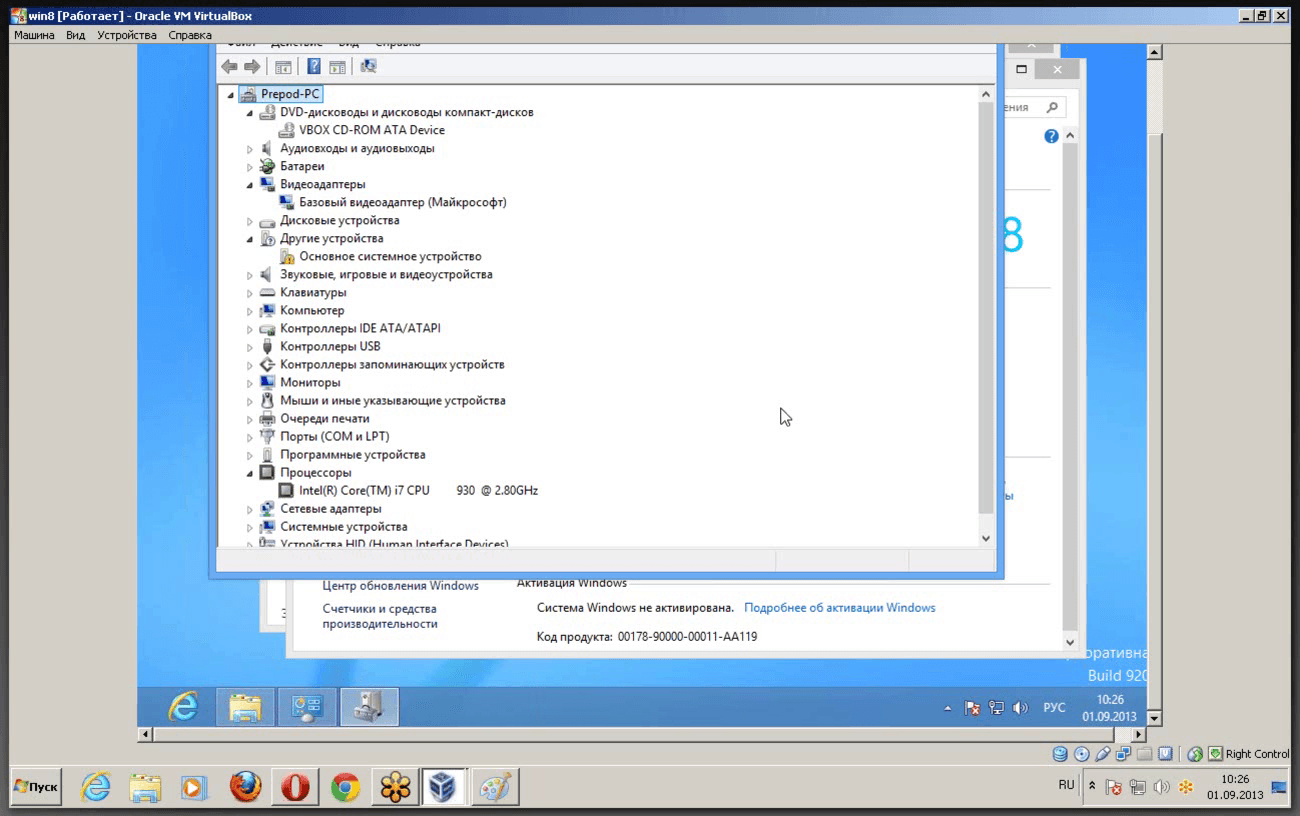1300x816 pixels.
Task: Click the guest Action Center flag tray icon
Action: (972, 708)
